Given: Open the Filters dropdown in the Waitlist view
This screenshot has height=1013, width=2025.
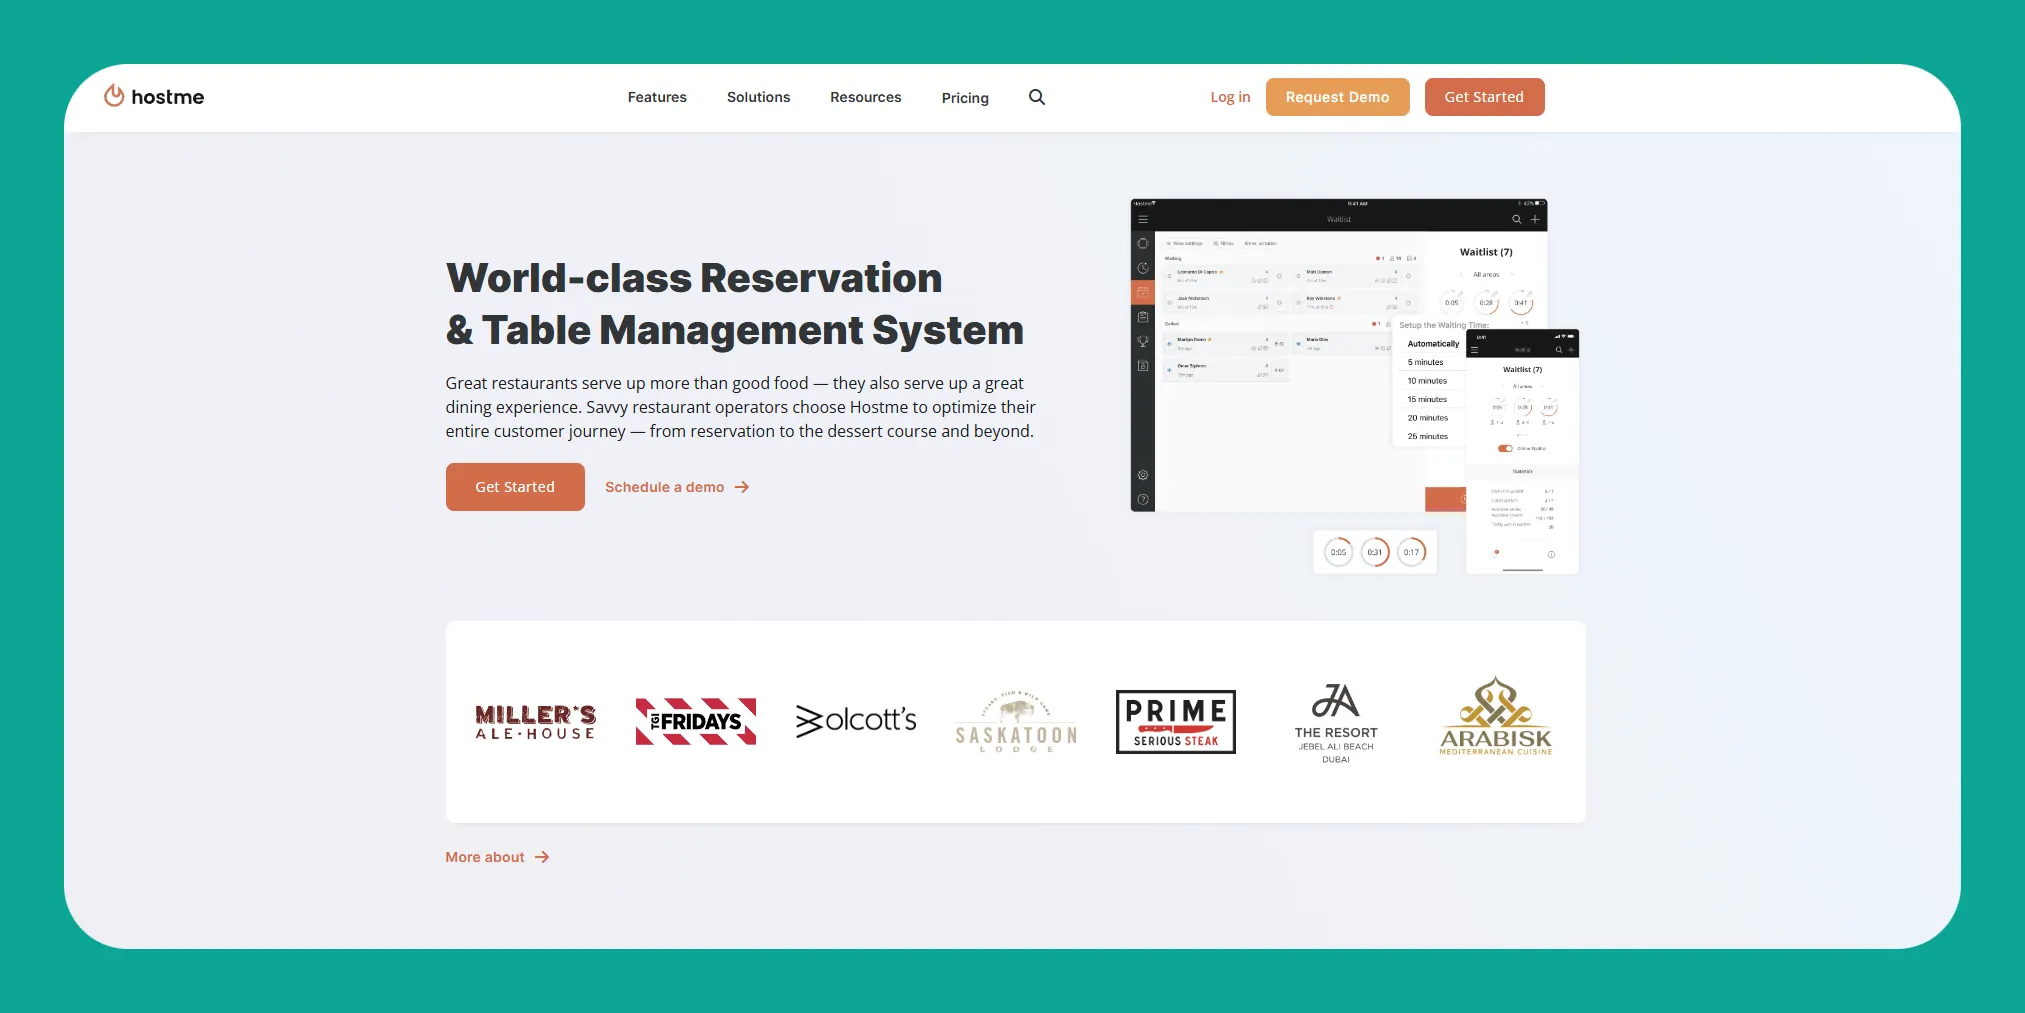Looking at the screenshot, I should 1224,244.
